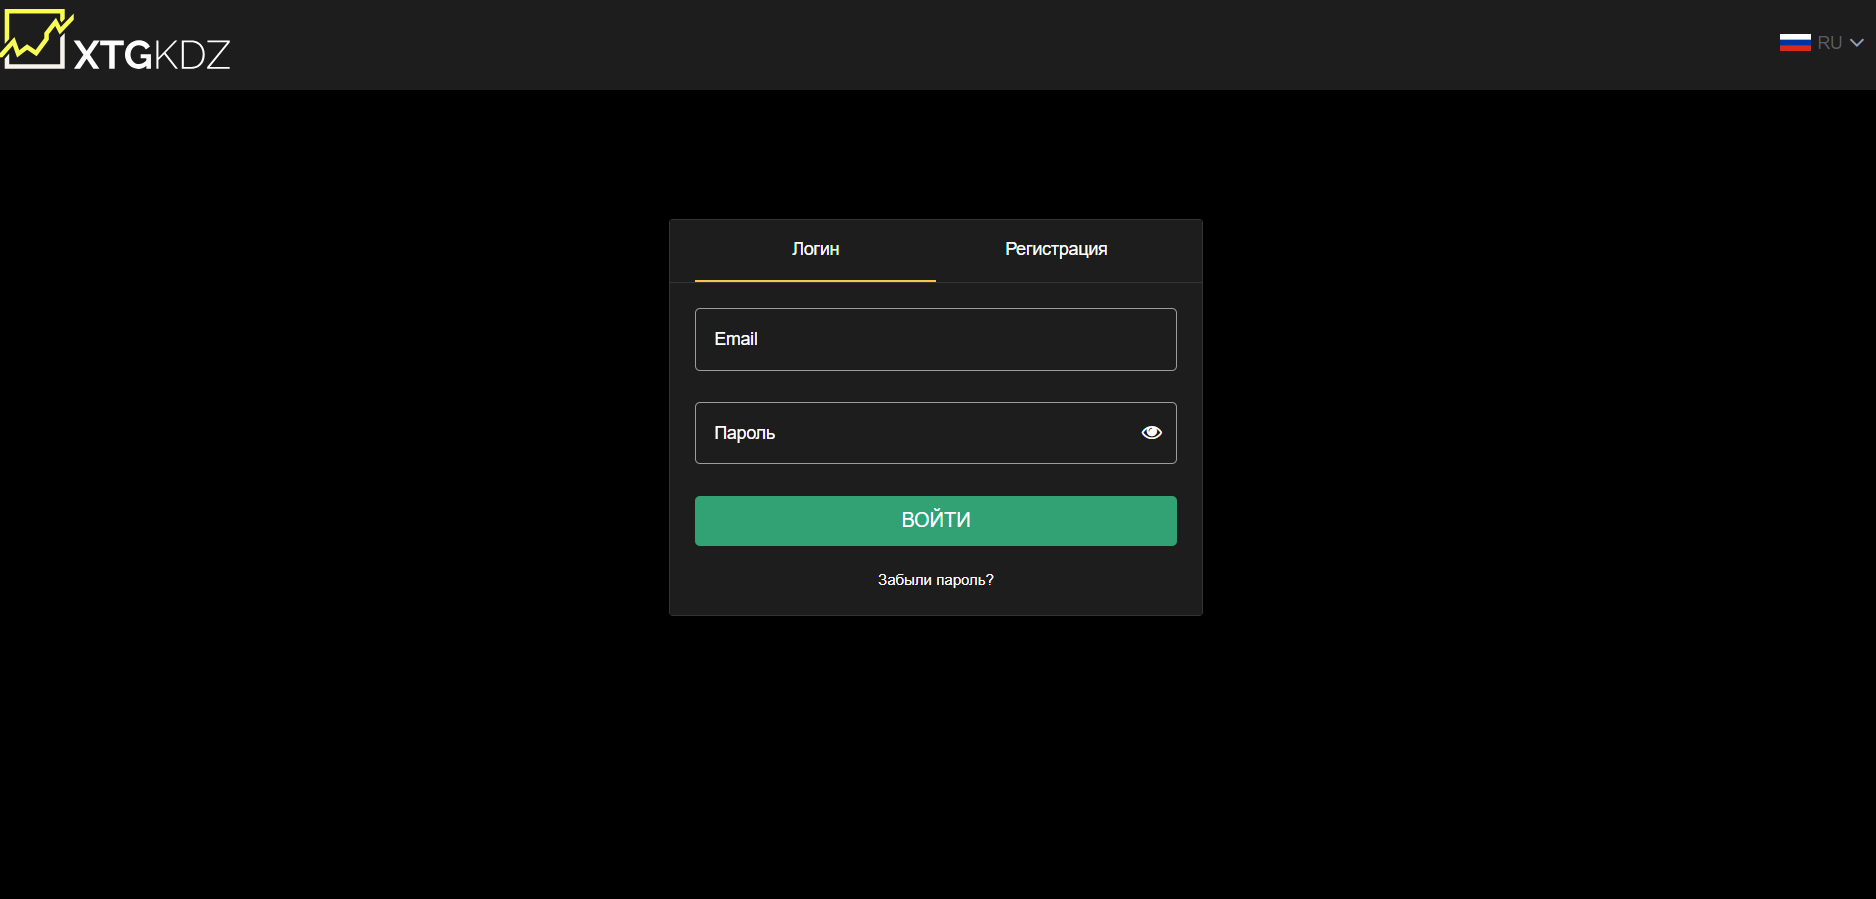1876x899 pixels.
Task: Click the XTGKDZ brand name text
Action: point(152,55)
